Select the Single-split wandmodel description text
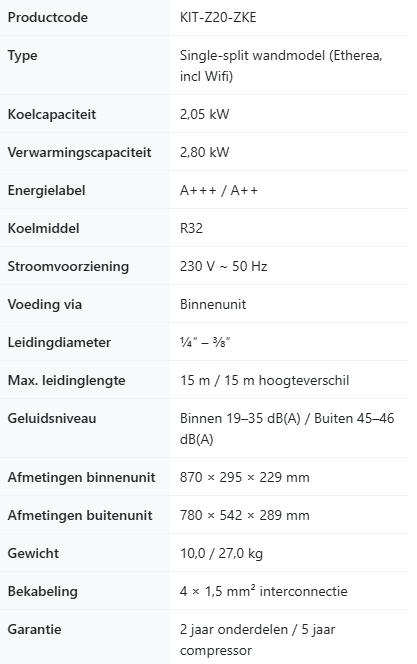Image resolution: width=417 pixels, height=664 pixels. tap(281, 66)
